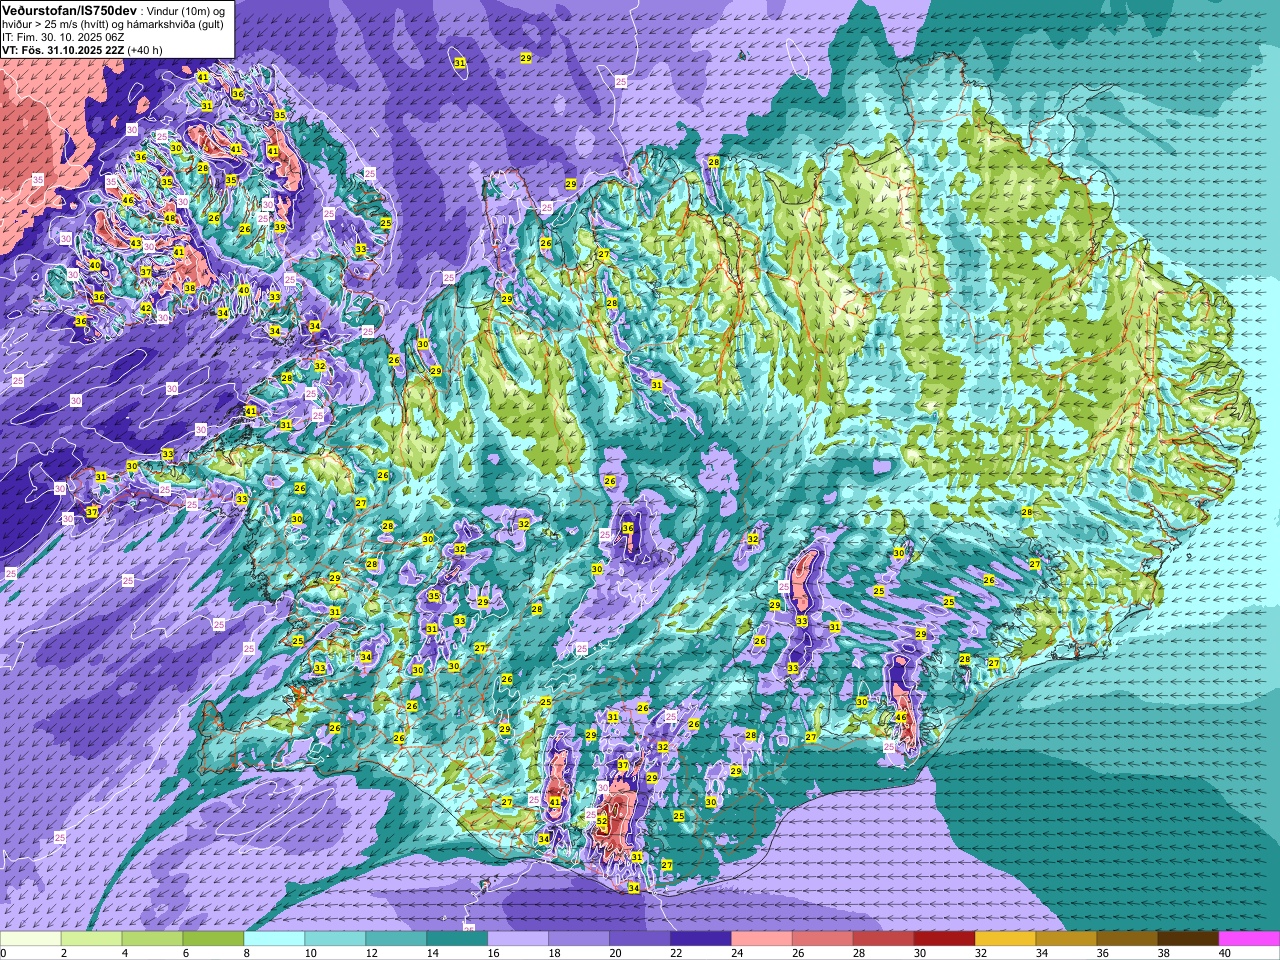The width and height of the screenshot is (1280, 960).
Task: Click the 'VT: Fös. 31.10.2025 22Z' valid time
Action: [62, 49]
